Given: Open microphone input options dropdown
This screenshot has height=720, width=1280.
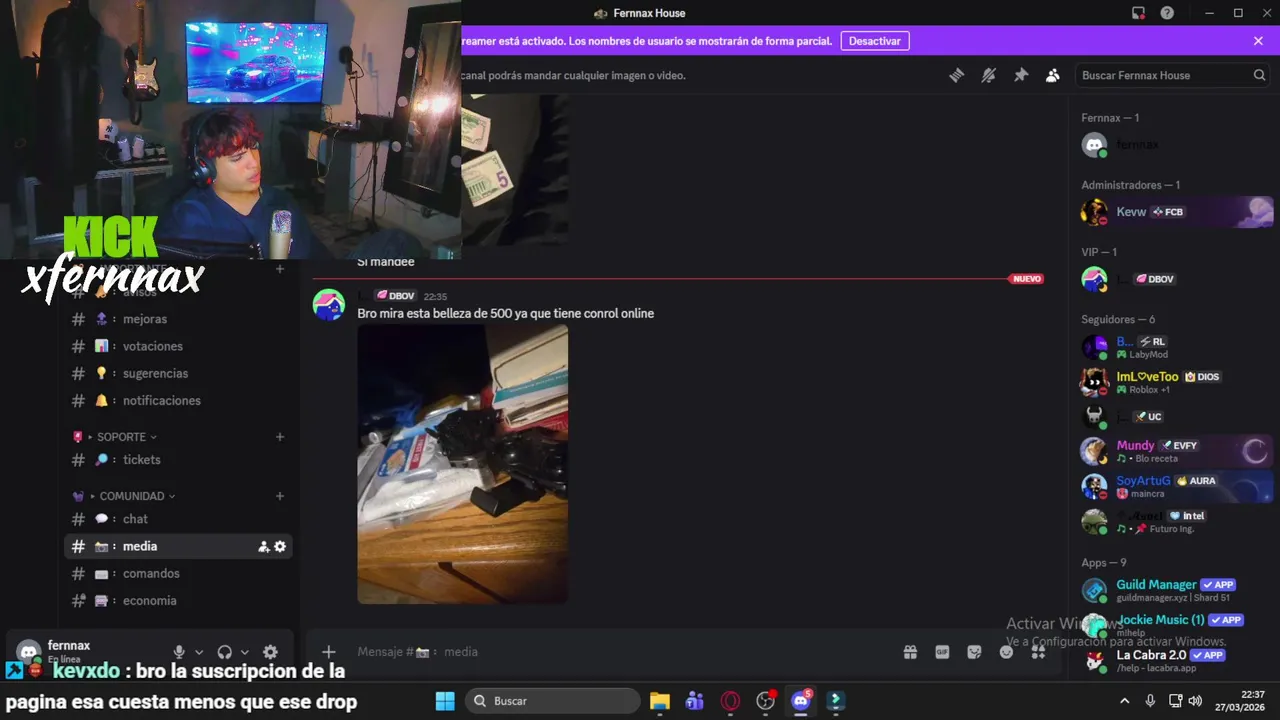Looking at the screenshot, I should tap(199, 652).
